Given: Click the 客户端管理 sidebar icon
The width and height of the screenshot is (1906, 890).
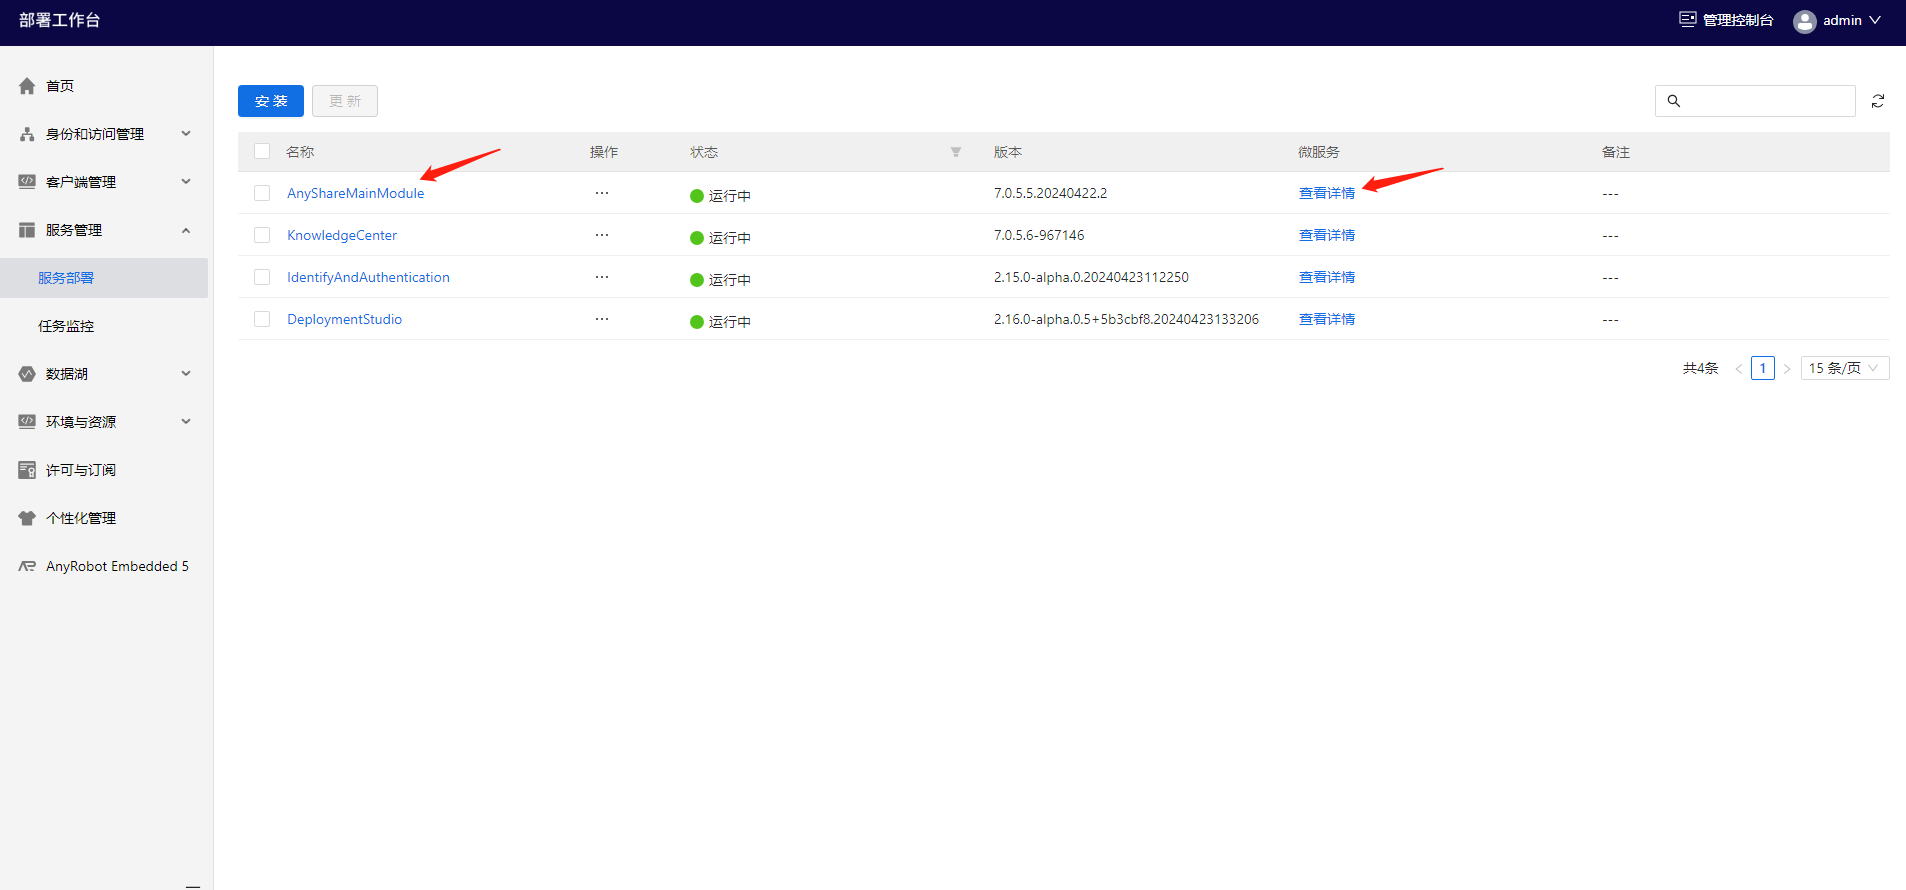Looking at the screenshot, I should (x=27, y=182).
